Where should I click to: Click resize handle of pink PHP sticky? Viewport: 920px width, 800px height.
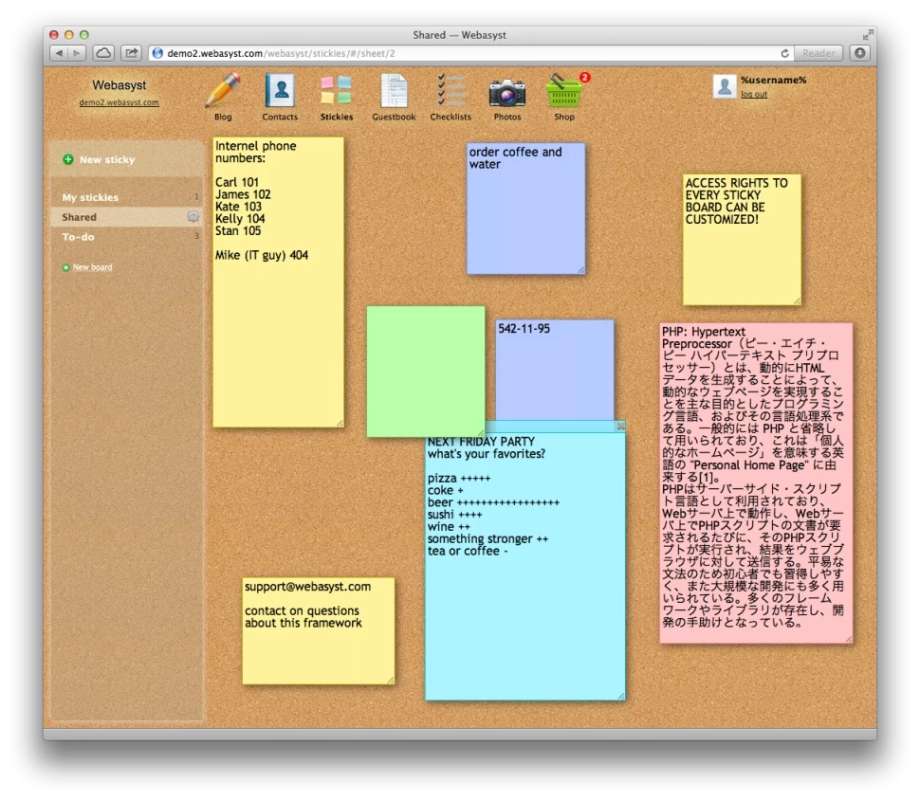[848, 638]
